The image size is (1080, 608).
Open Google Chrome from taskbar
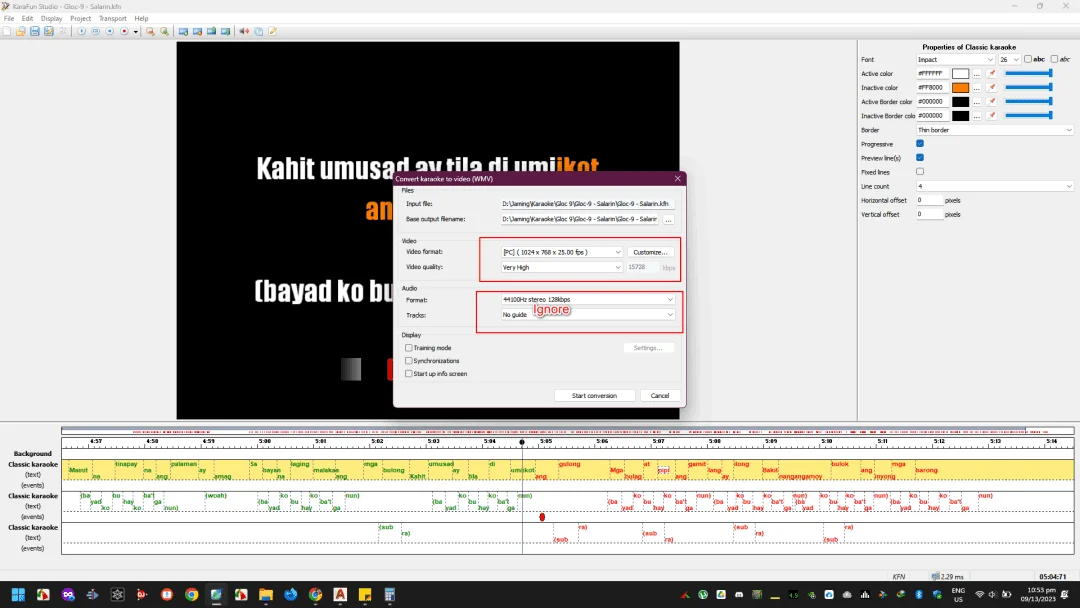click(191, 594)
